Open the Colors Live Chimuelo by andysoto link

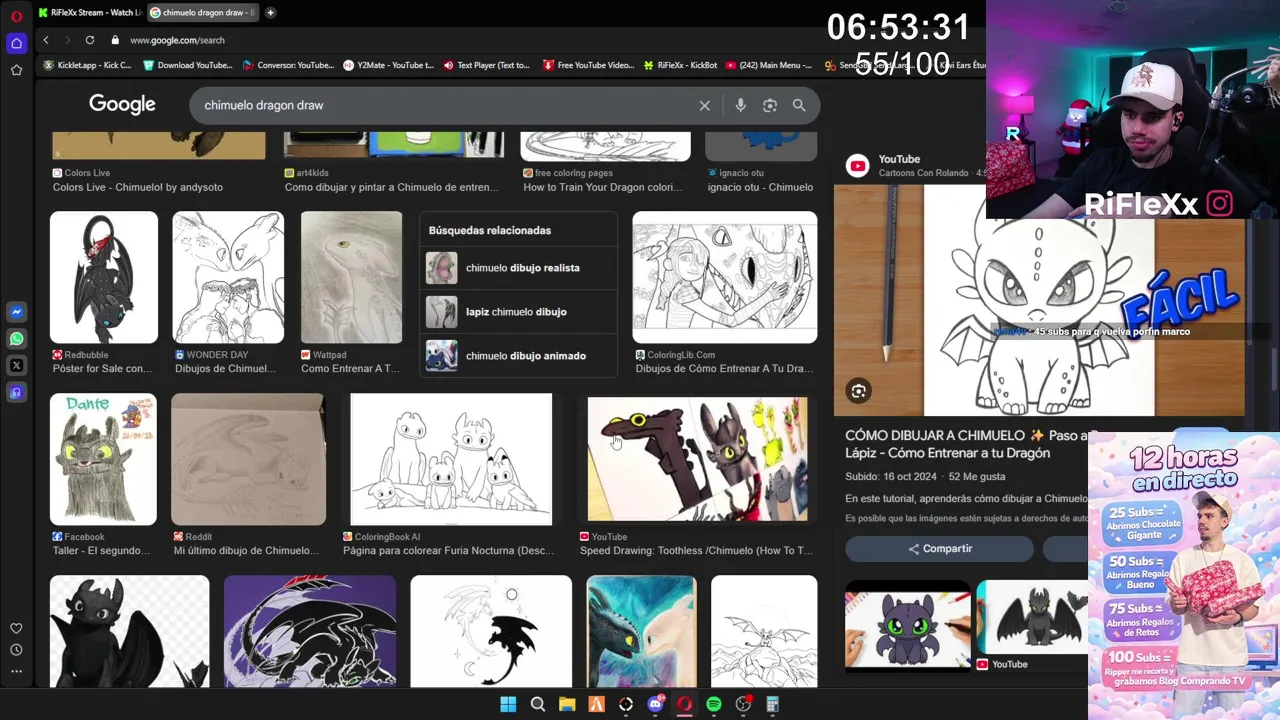click(138, 187)
